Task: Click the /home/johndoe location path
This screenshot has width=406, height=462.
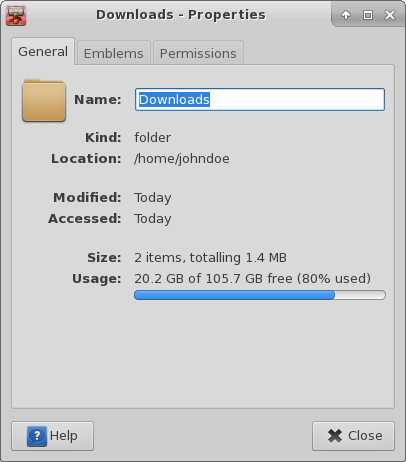Action: (182, 159)
